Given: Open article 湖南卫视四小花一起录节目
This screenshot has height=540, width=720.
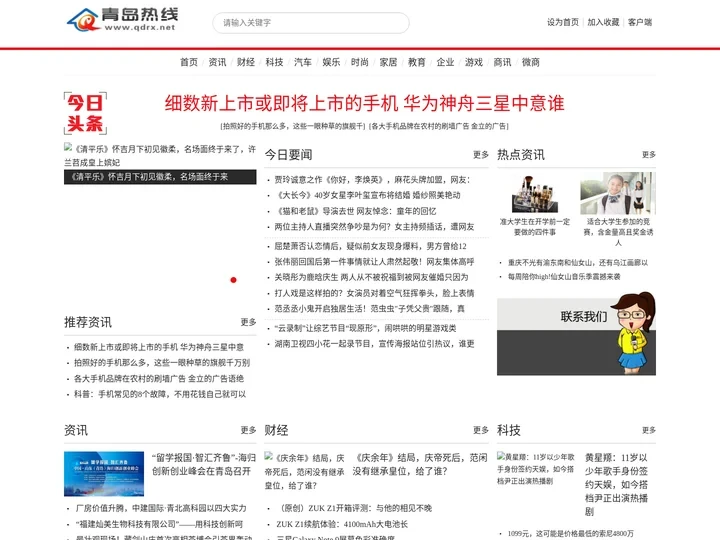Looking at the screenshot, I should (x=374, y=343).
